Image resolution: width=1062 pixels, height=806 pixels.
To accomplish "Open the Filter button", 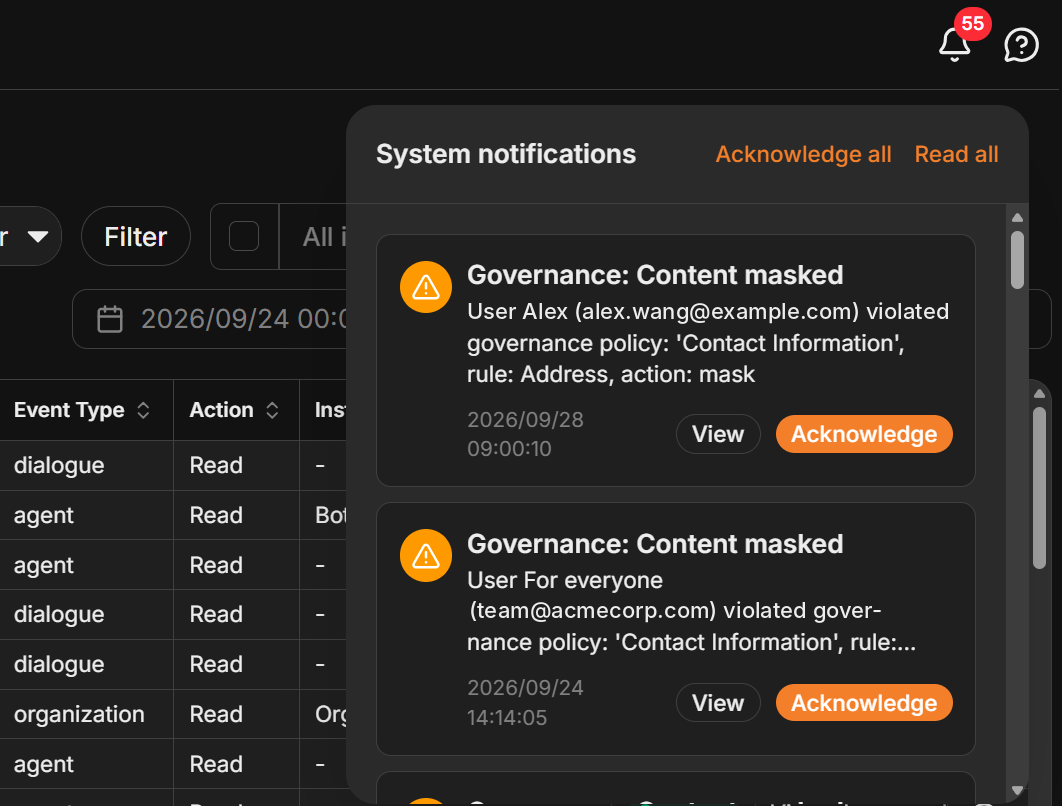I will [135, 236].
